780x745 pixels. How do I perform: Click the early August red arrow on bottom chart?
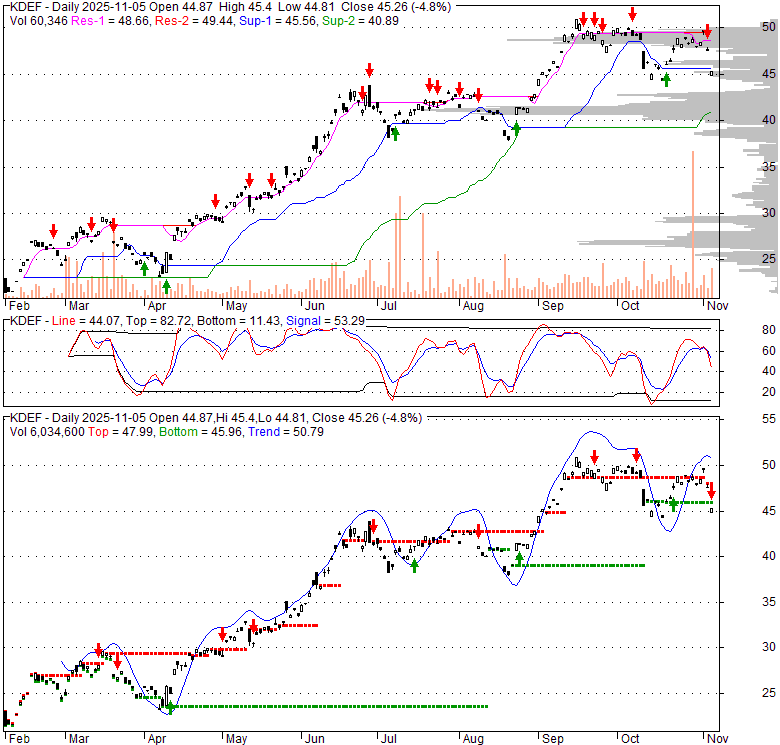[x=479, y=532]
